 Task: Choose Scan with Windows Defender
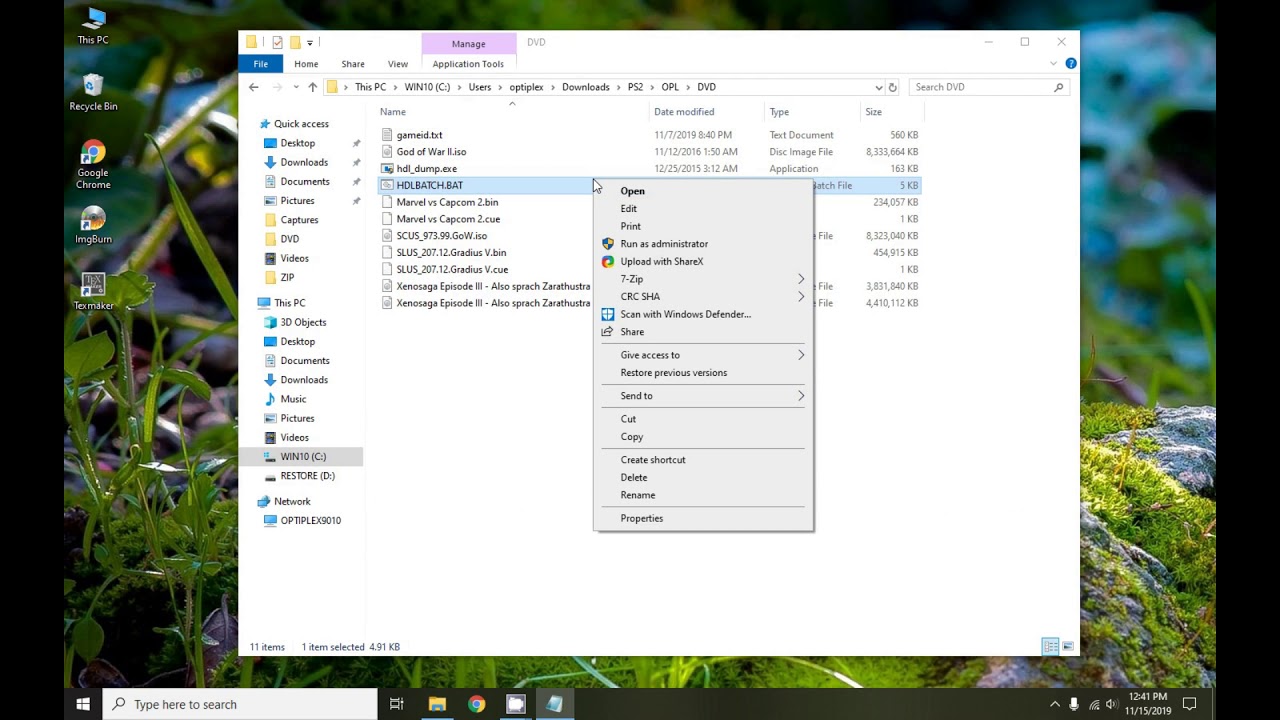click(703, 314)
